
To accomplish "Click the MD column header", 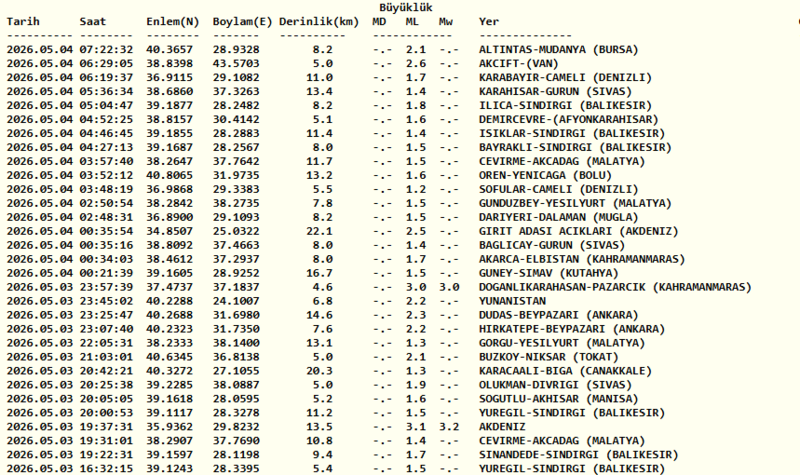I will click(379, 22).
